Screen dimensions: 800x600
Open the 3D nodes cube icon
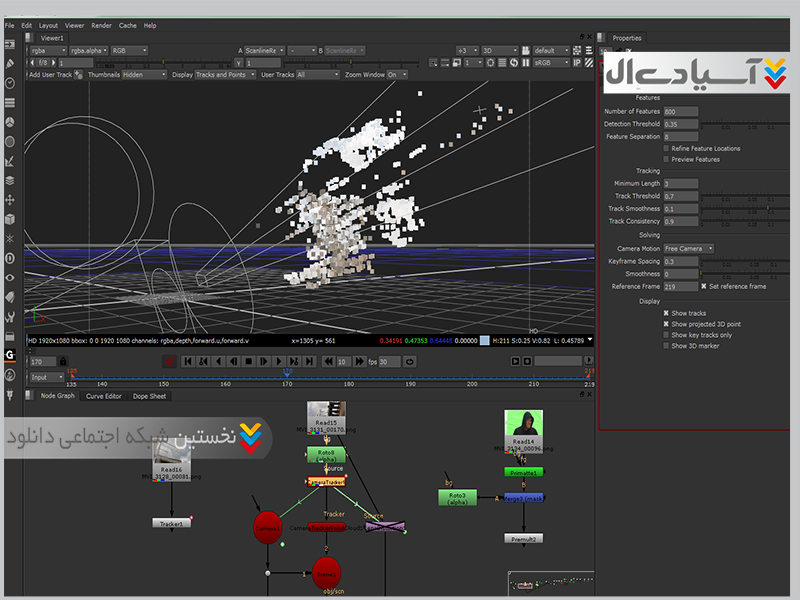tap(9, 218)
